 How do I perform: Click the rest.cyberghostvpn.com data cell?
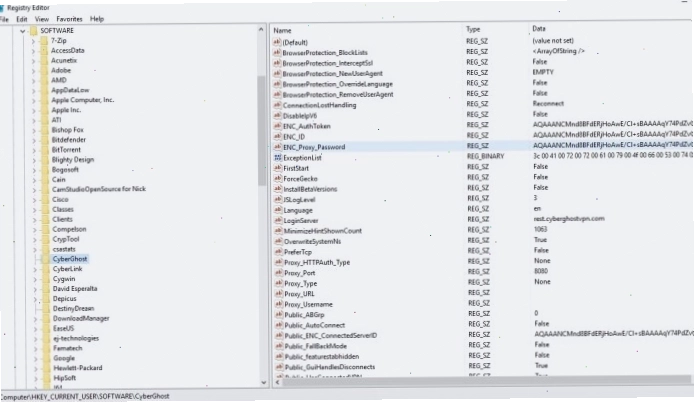click(569, 219)
